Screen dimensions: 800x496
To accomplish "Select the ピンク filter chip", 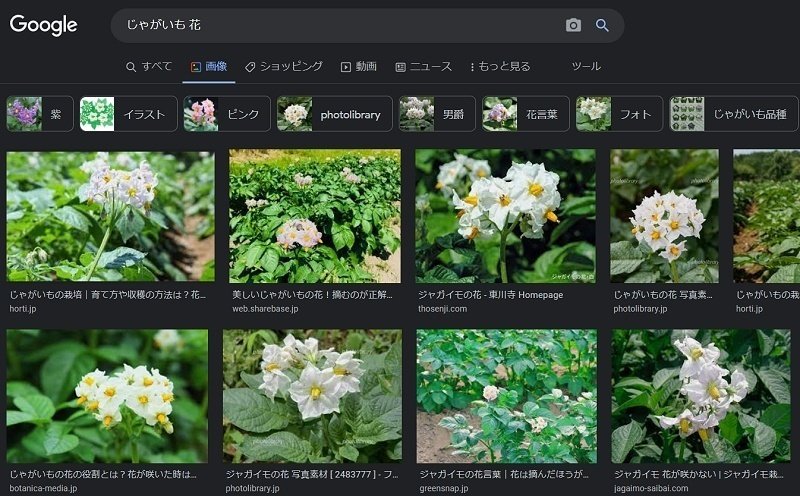I will [x=227, y=114].
